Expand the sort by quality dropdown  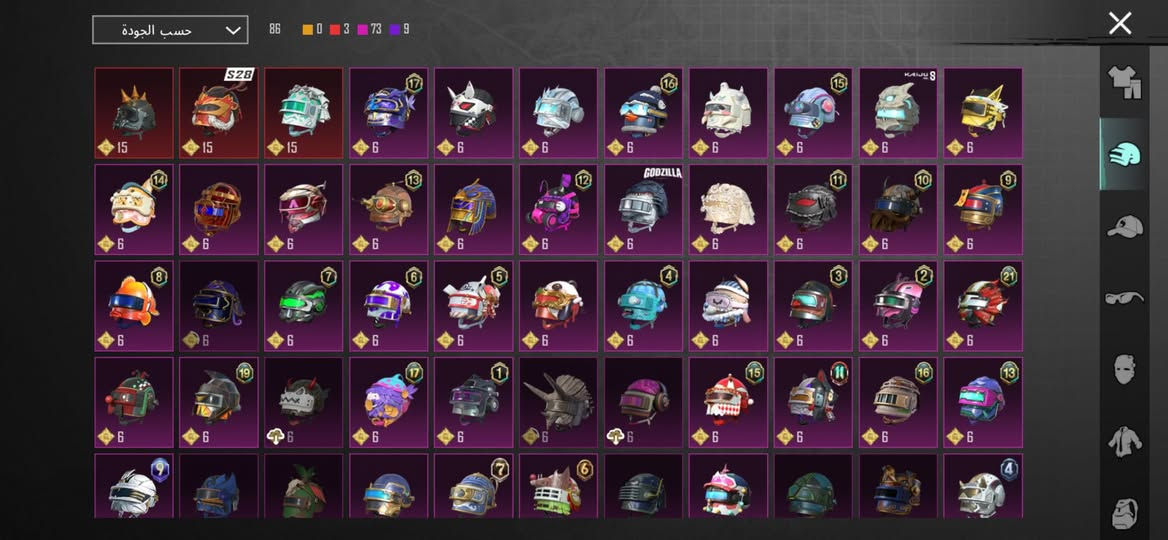click(x=170, y=30)
